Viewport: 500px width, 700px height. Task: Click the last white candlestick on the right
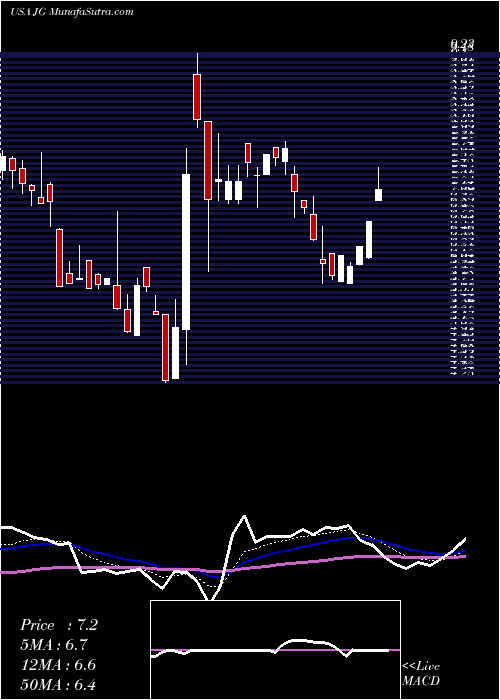[378, 195]
